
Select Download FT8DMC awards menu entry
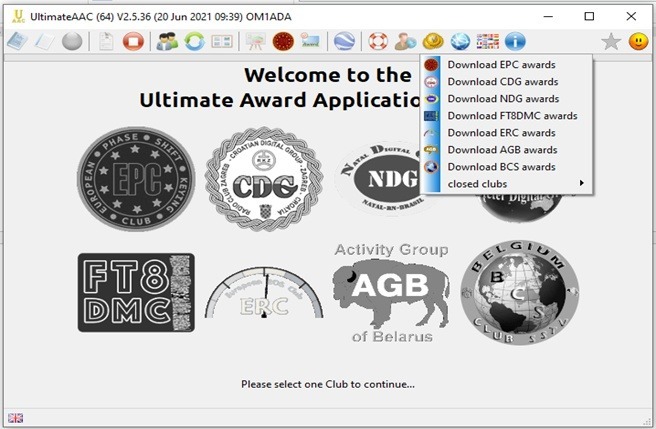pos(506,116)
